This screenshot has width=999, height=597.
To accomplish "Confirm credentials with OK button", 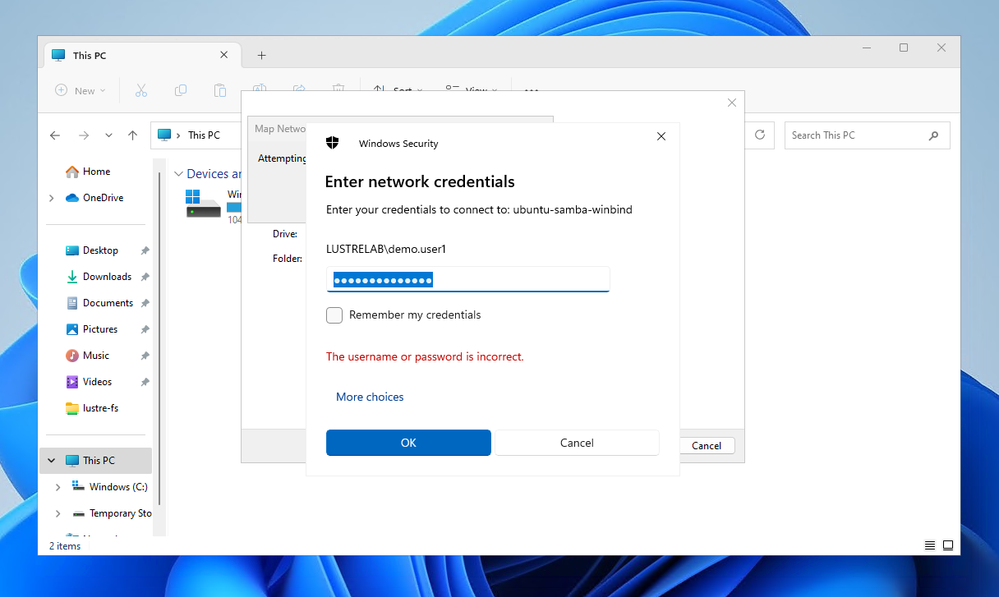I will tap(408, 443).
